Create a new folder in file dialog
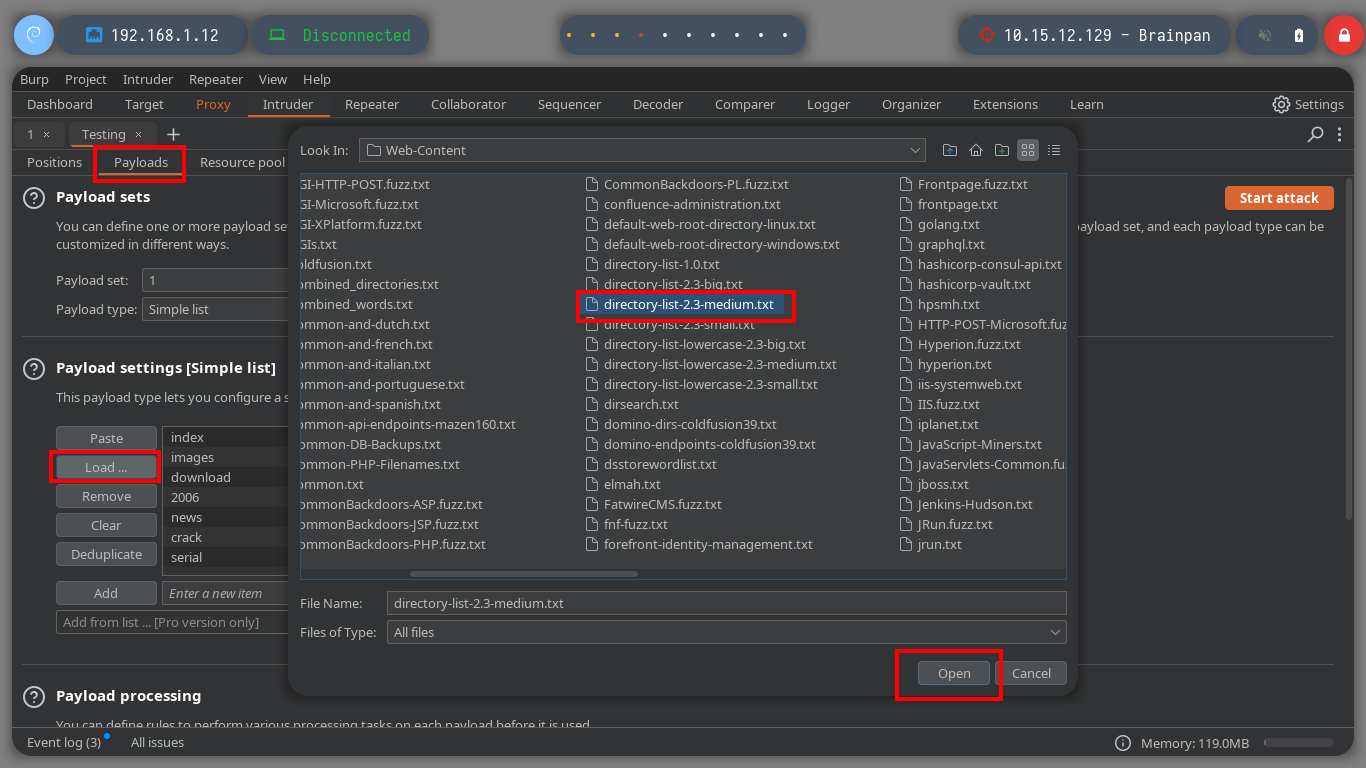The height and width of the screenshot is (768, 1366). click(x=1002, y=150)
